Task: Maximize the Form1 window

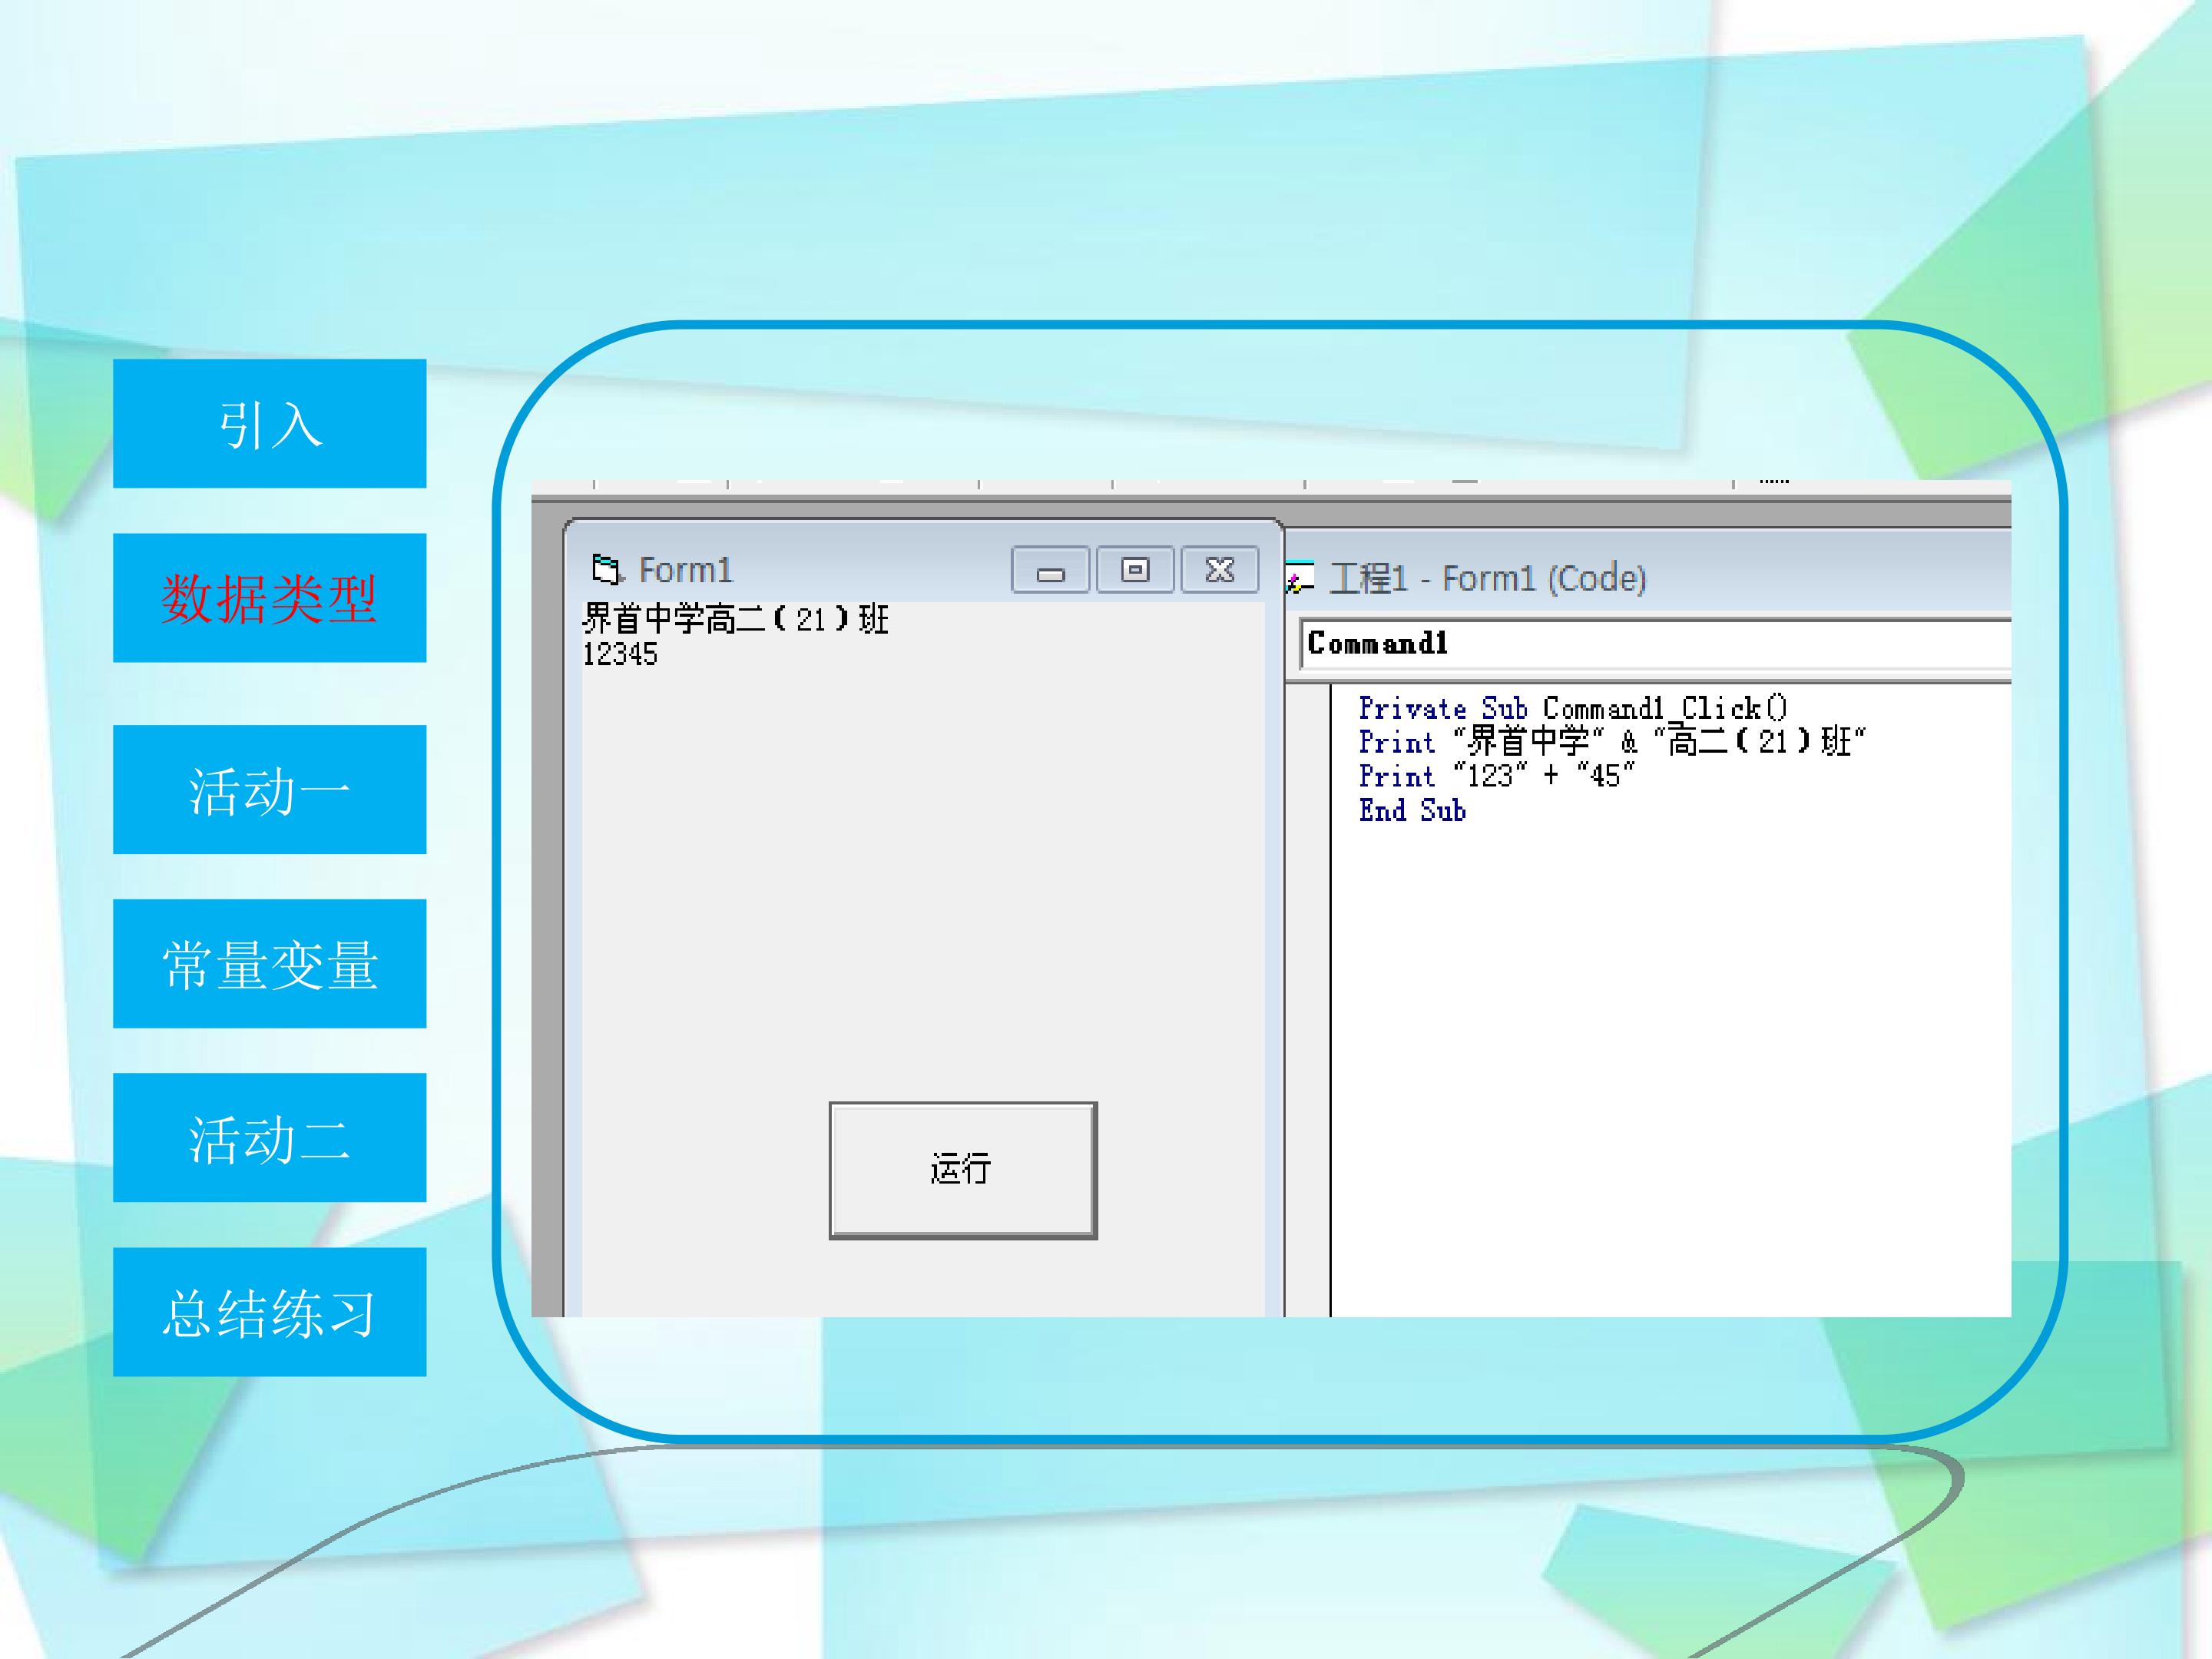Action: [x=1135, y=570]
